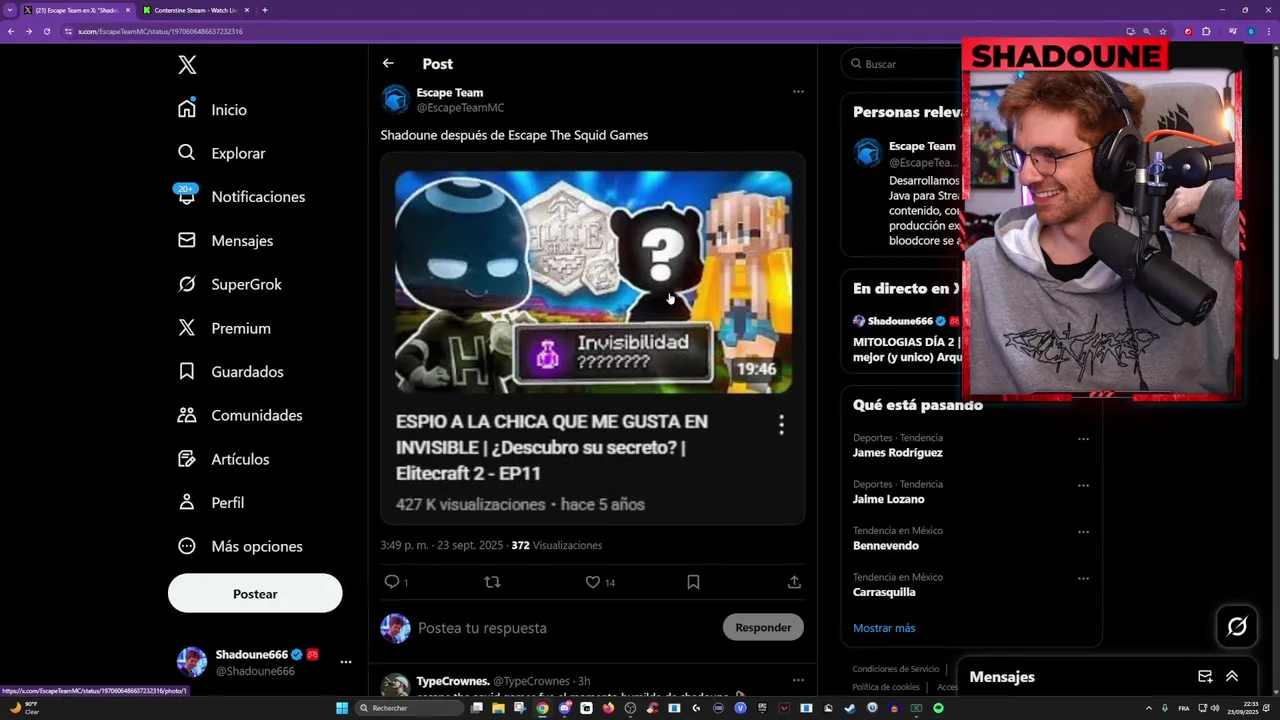Open the Premium page
Viewport: 1280px width, 720px height.
coord(224,328)
